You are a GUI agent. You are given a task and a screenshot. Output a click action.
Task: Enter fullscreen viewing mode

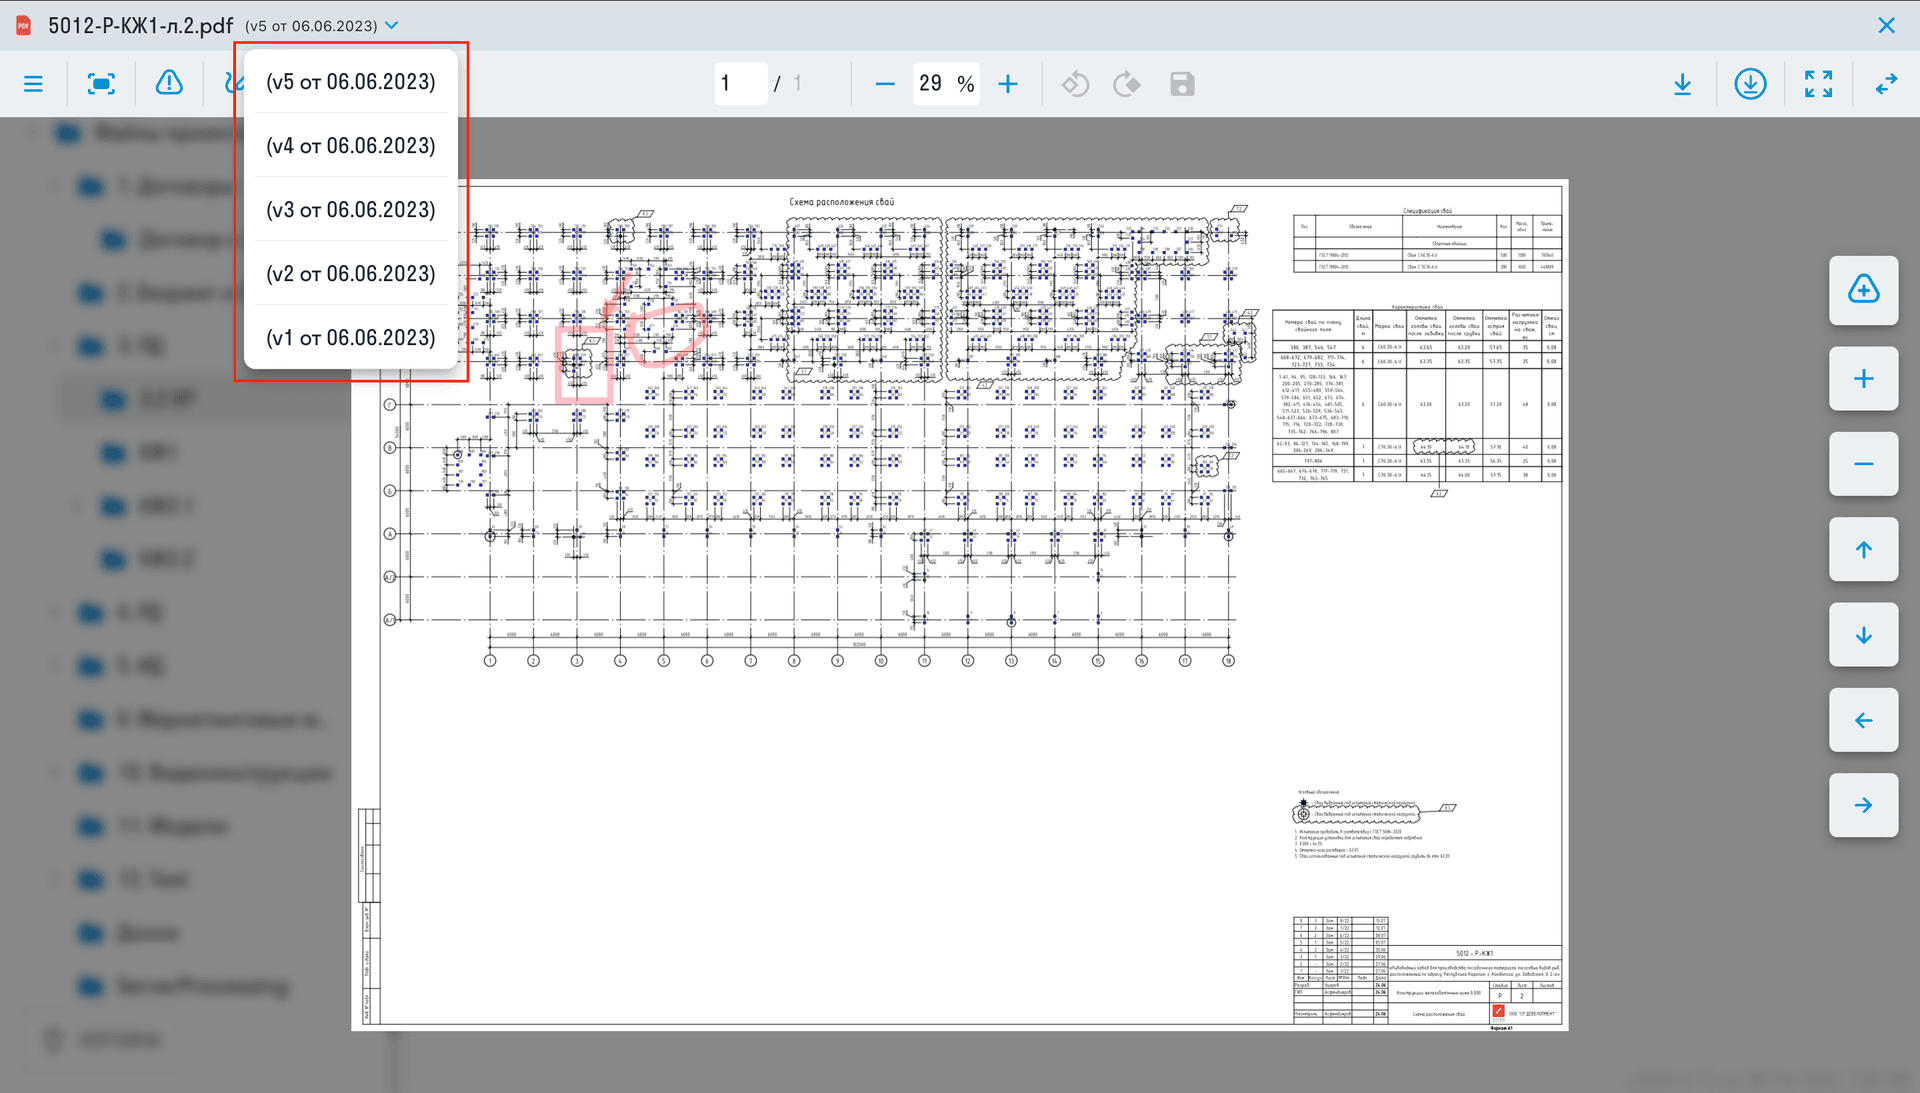tap(1818, 84)
